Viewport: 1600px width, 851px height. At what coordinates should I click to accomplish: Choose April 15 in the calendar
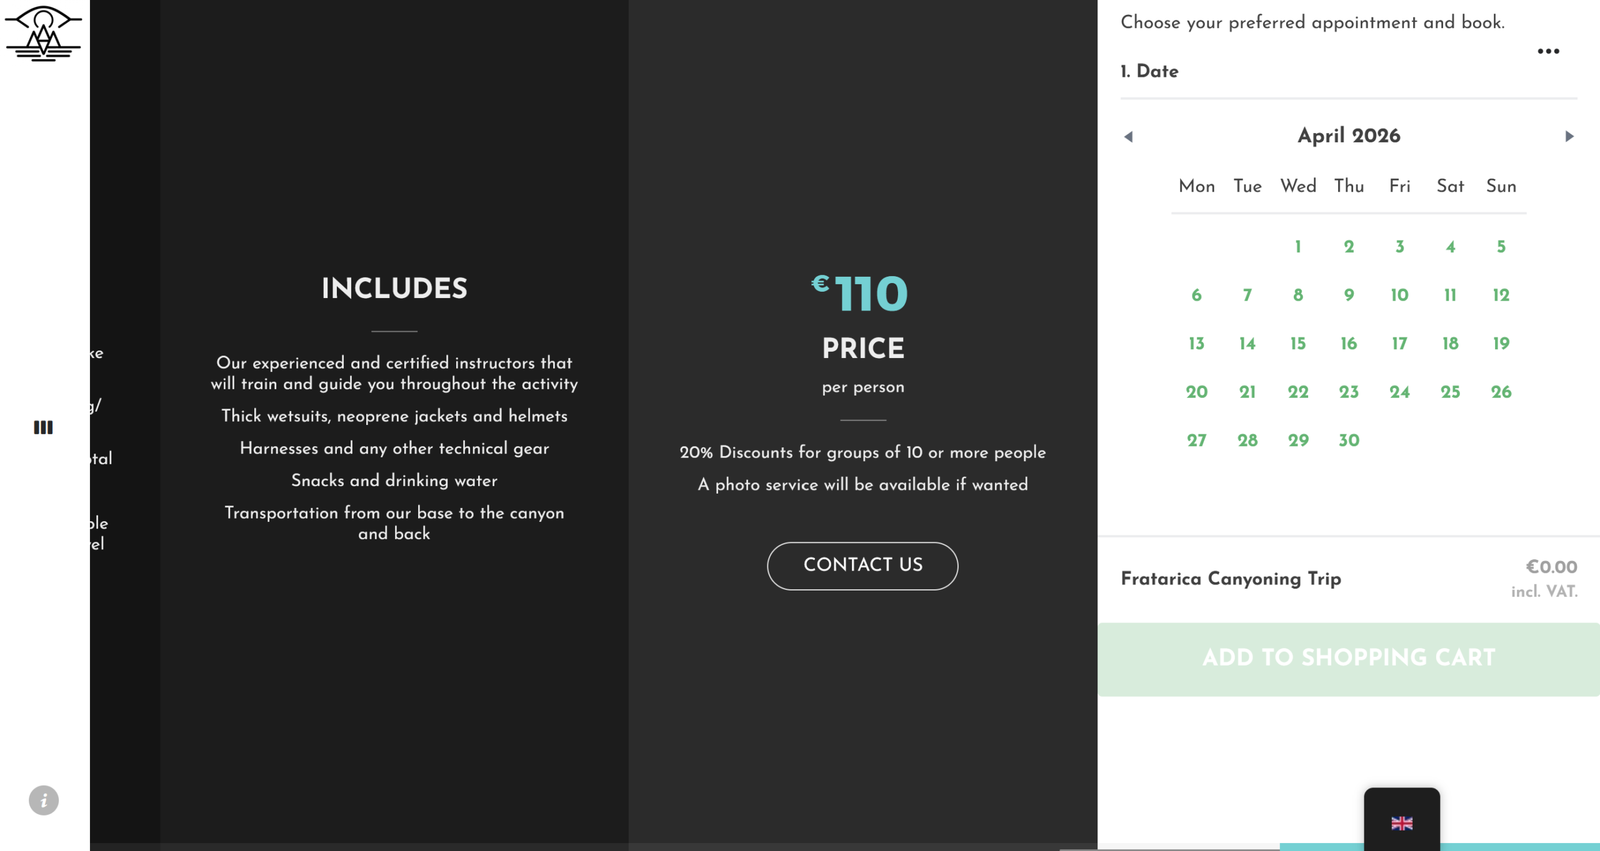tap(1298, 344)
